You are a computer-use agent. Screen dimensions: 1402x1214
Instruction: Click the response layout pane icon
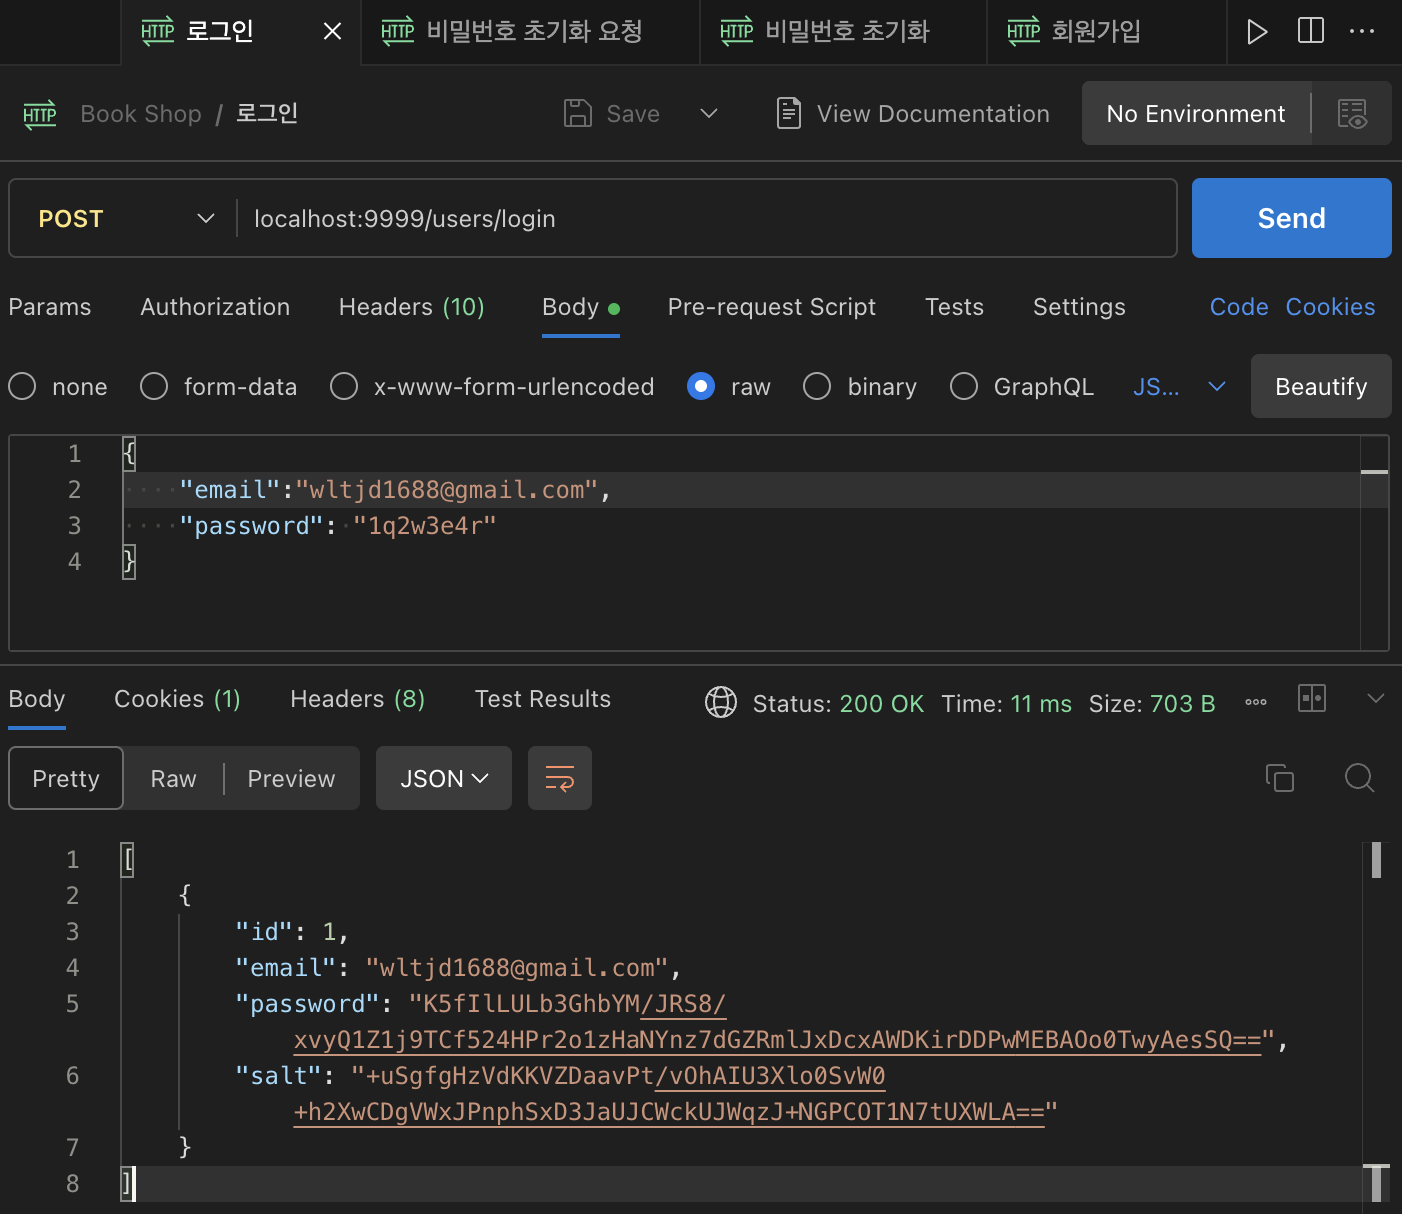click(x=1311, y=698)
